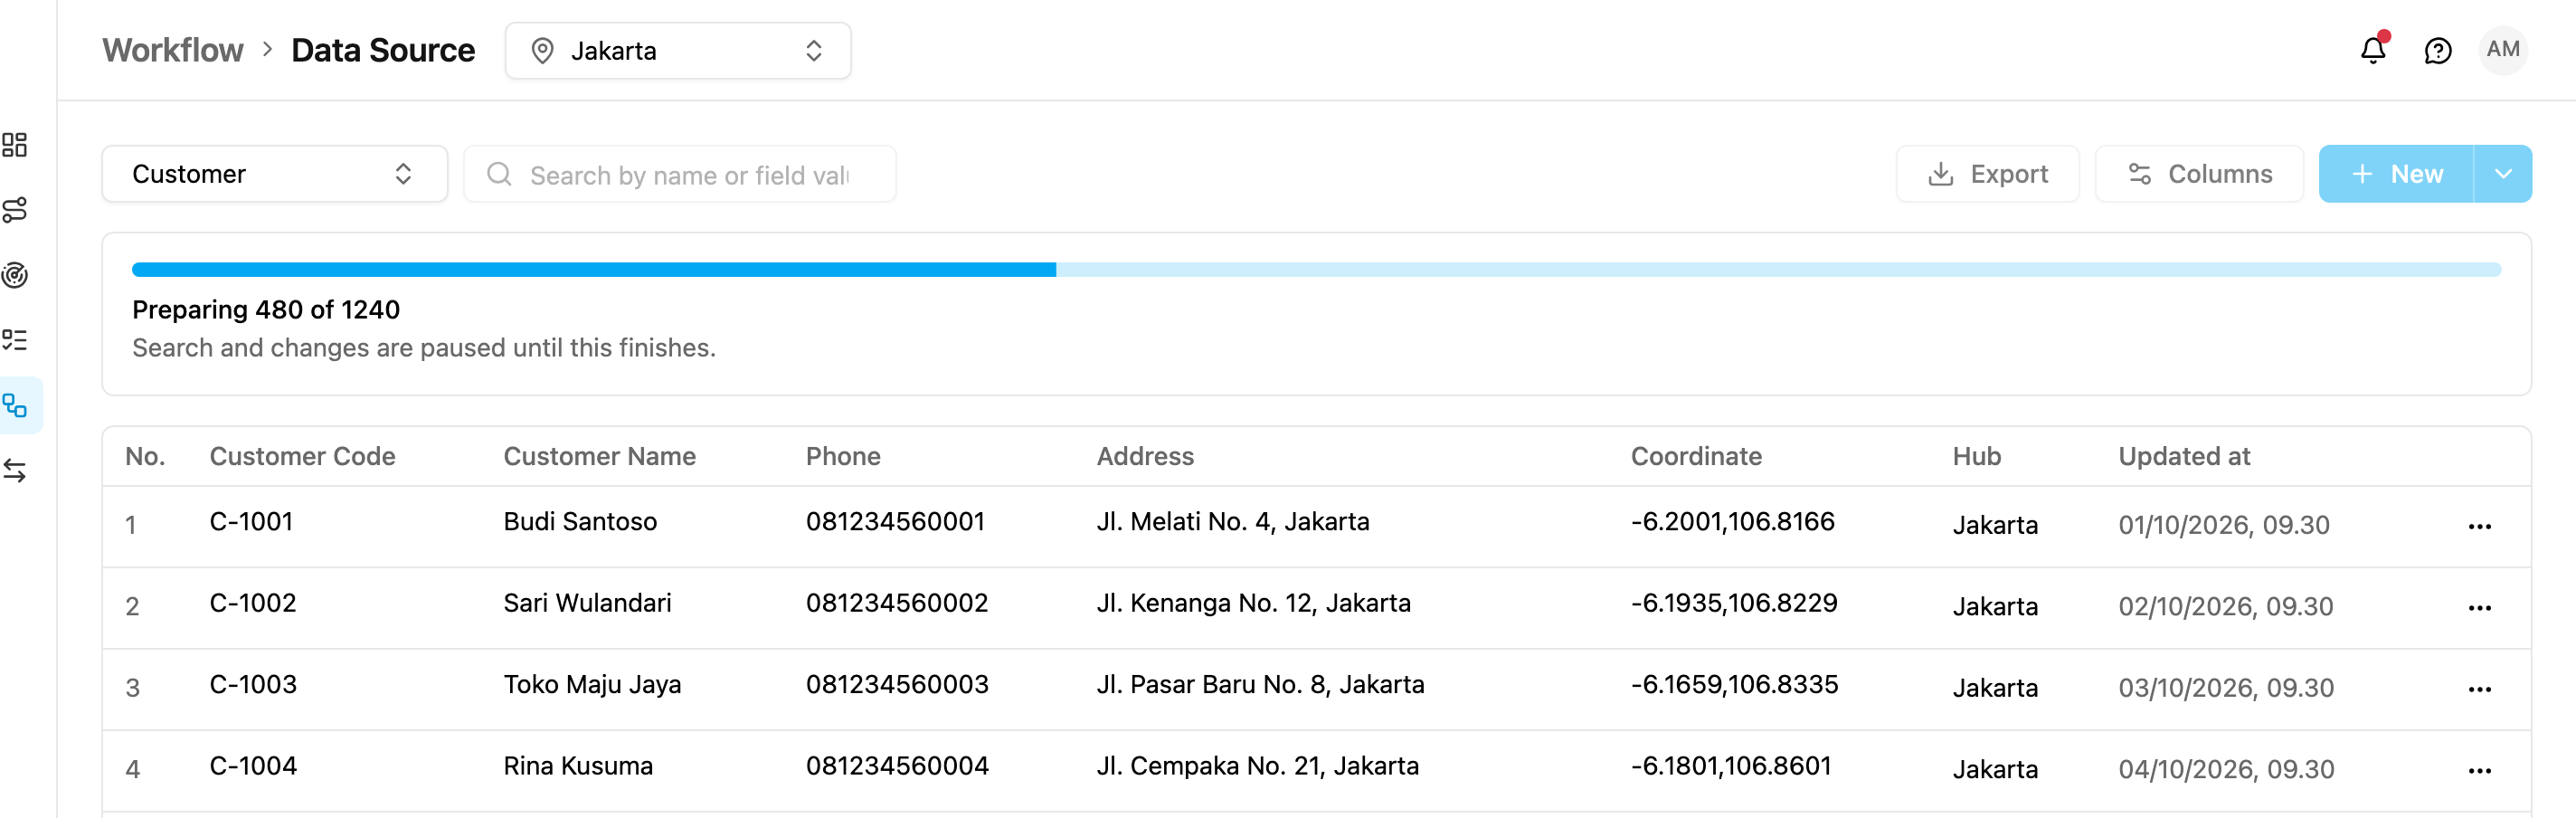The height and width of the screenshot is (818, 2576).
Task: Open the radar target sidebar icon
Action: (15, 275)
